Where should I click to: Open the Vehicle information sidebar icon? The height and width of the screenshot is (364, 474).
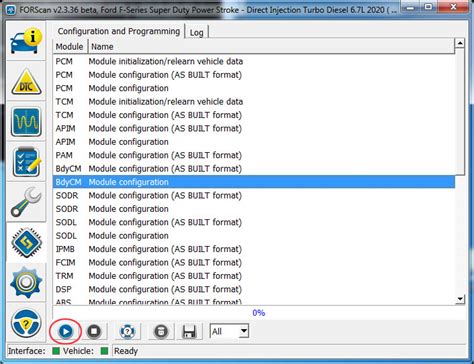[26, 41]
